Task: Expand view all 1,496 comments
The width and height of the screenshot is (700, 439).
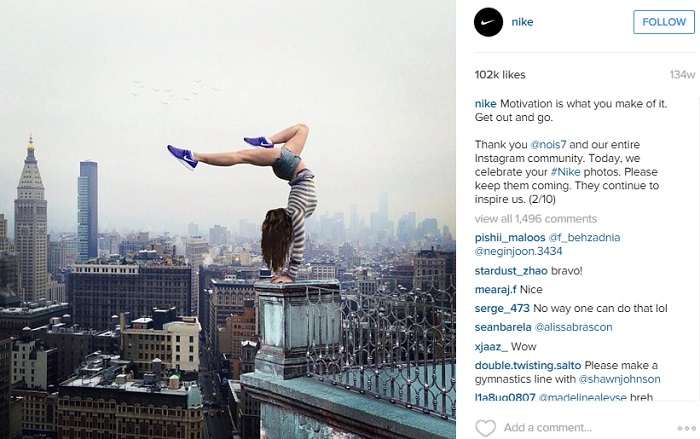Action: click(x=536, y=219)
